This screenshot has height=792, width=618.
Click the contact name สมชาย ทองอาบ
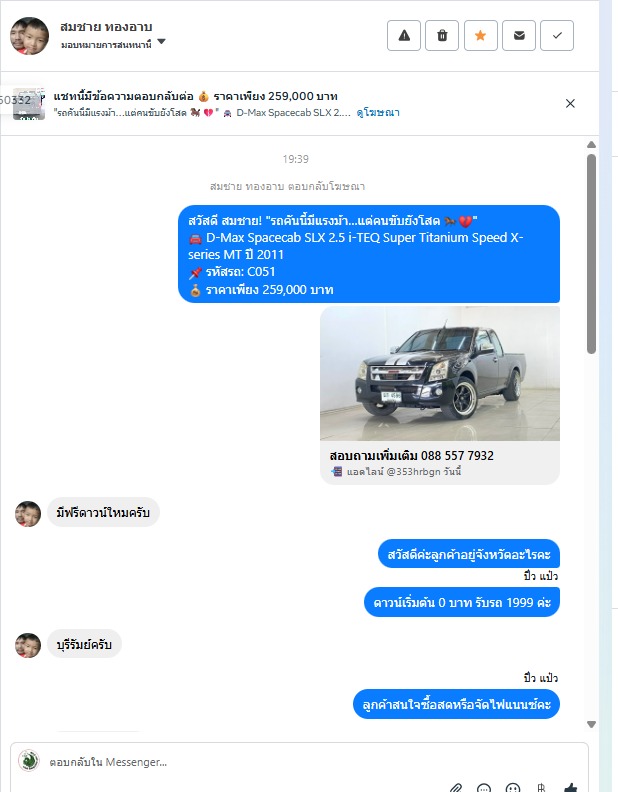tap(106, 27)
